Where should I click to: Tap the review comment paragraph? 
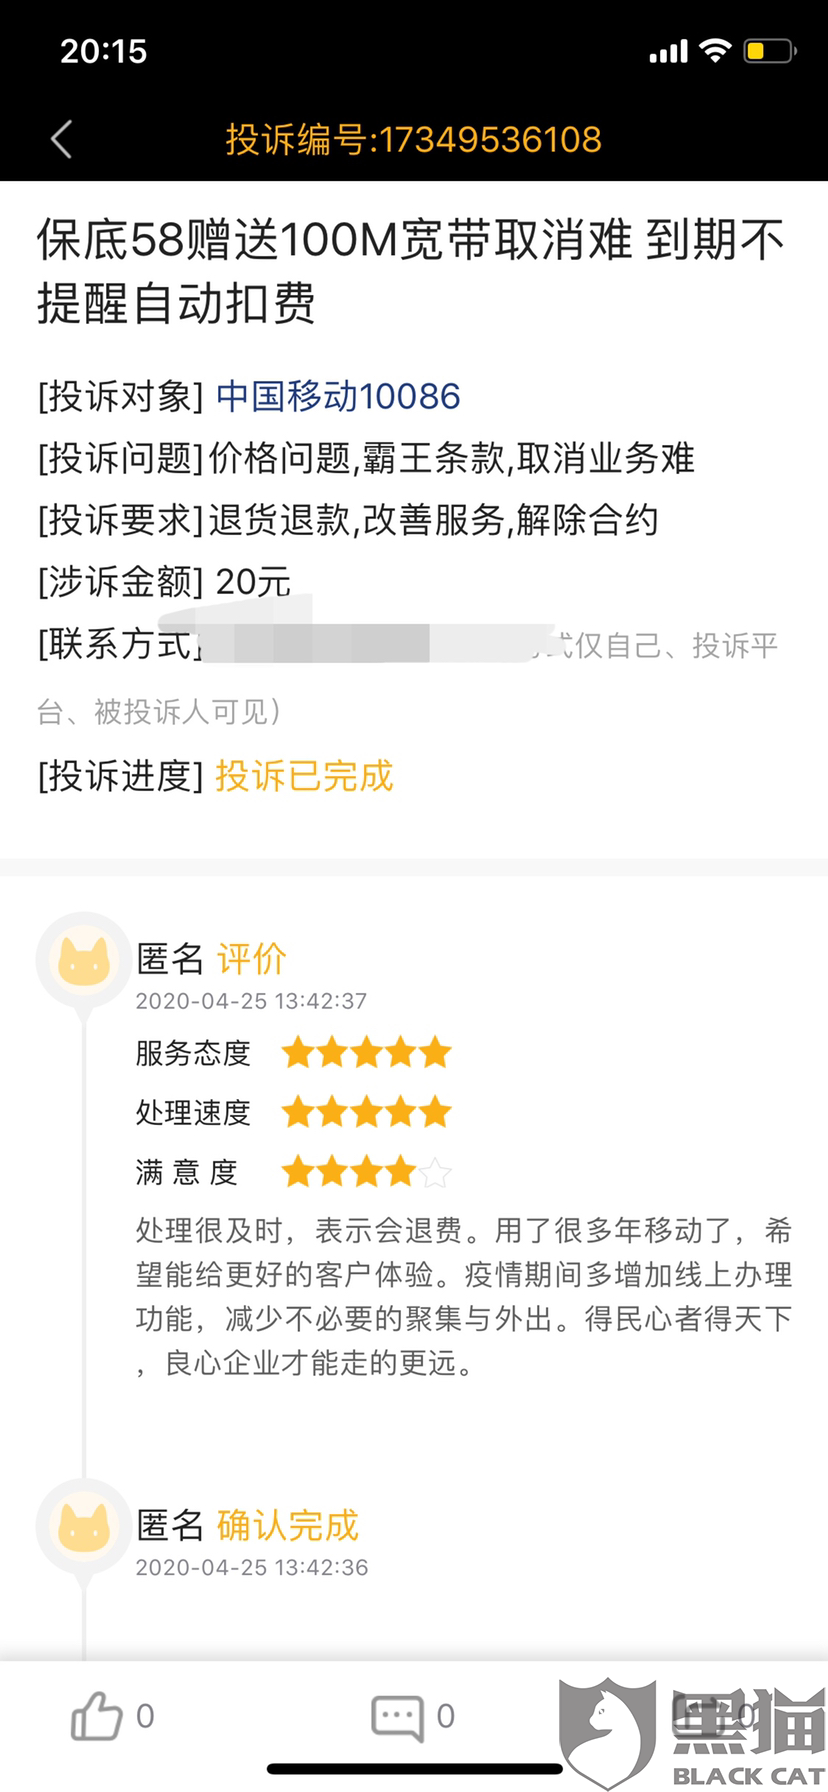(463, 1296)
